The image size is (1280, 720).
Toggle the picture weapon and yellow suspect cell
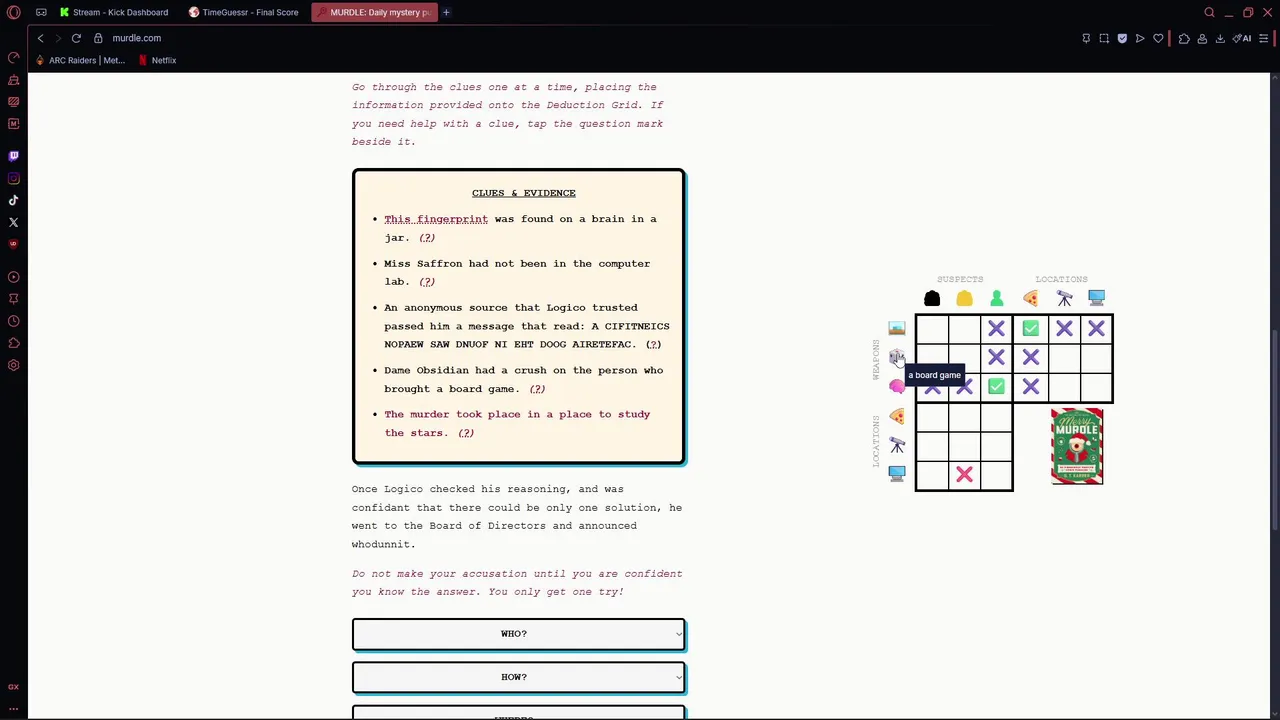(x=964, y=328)
